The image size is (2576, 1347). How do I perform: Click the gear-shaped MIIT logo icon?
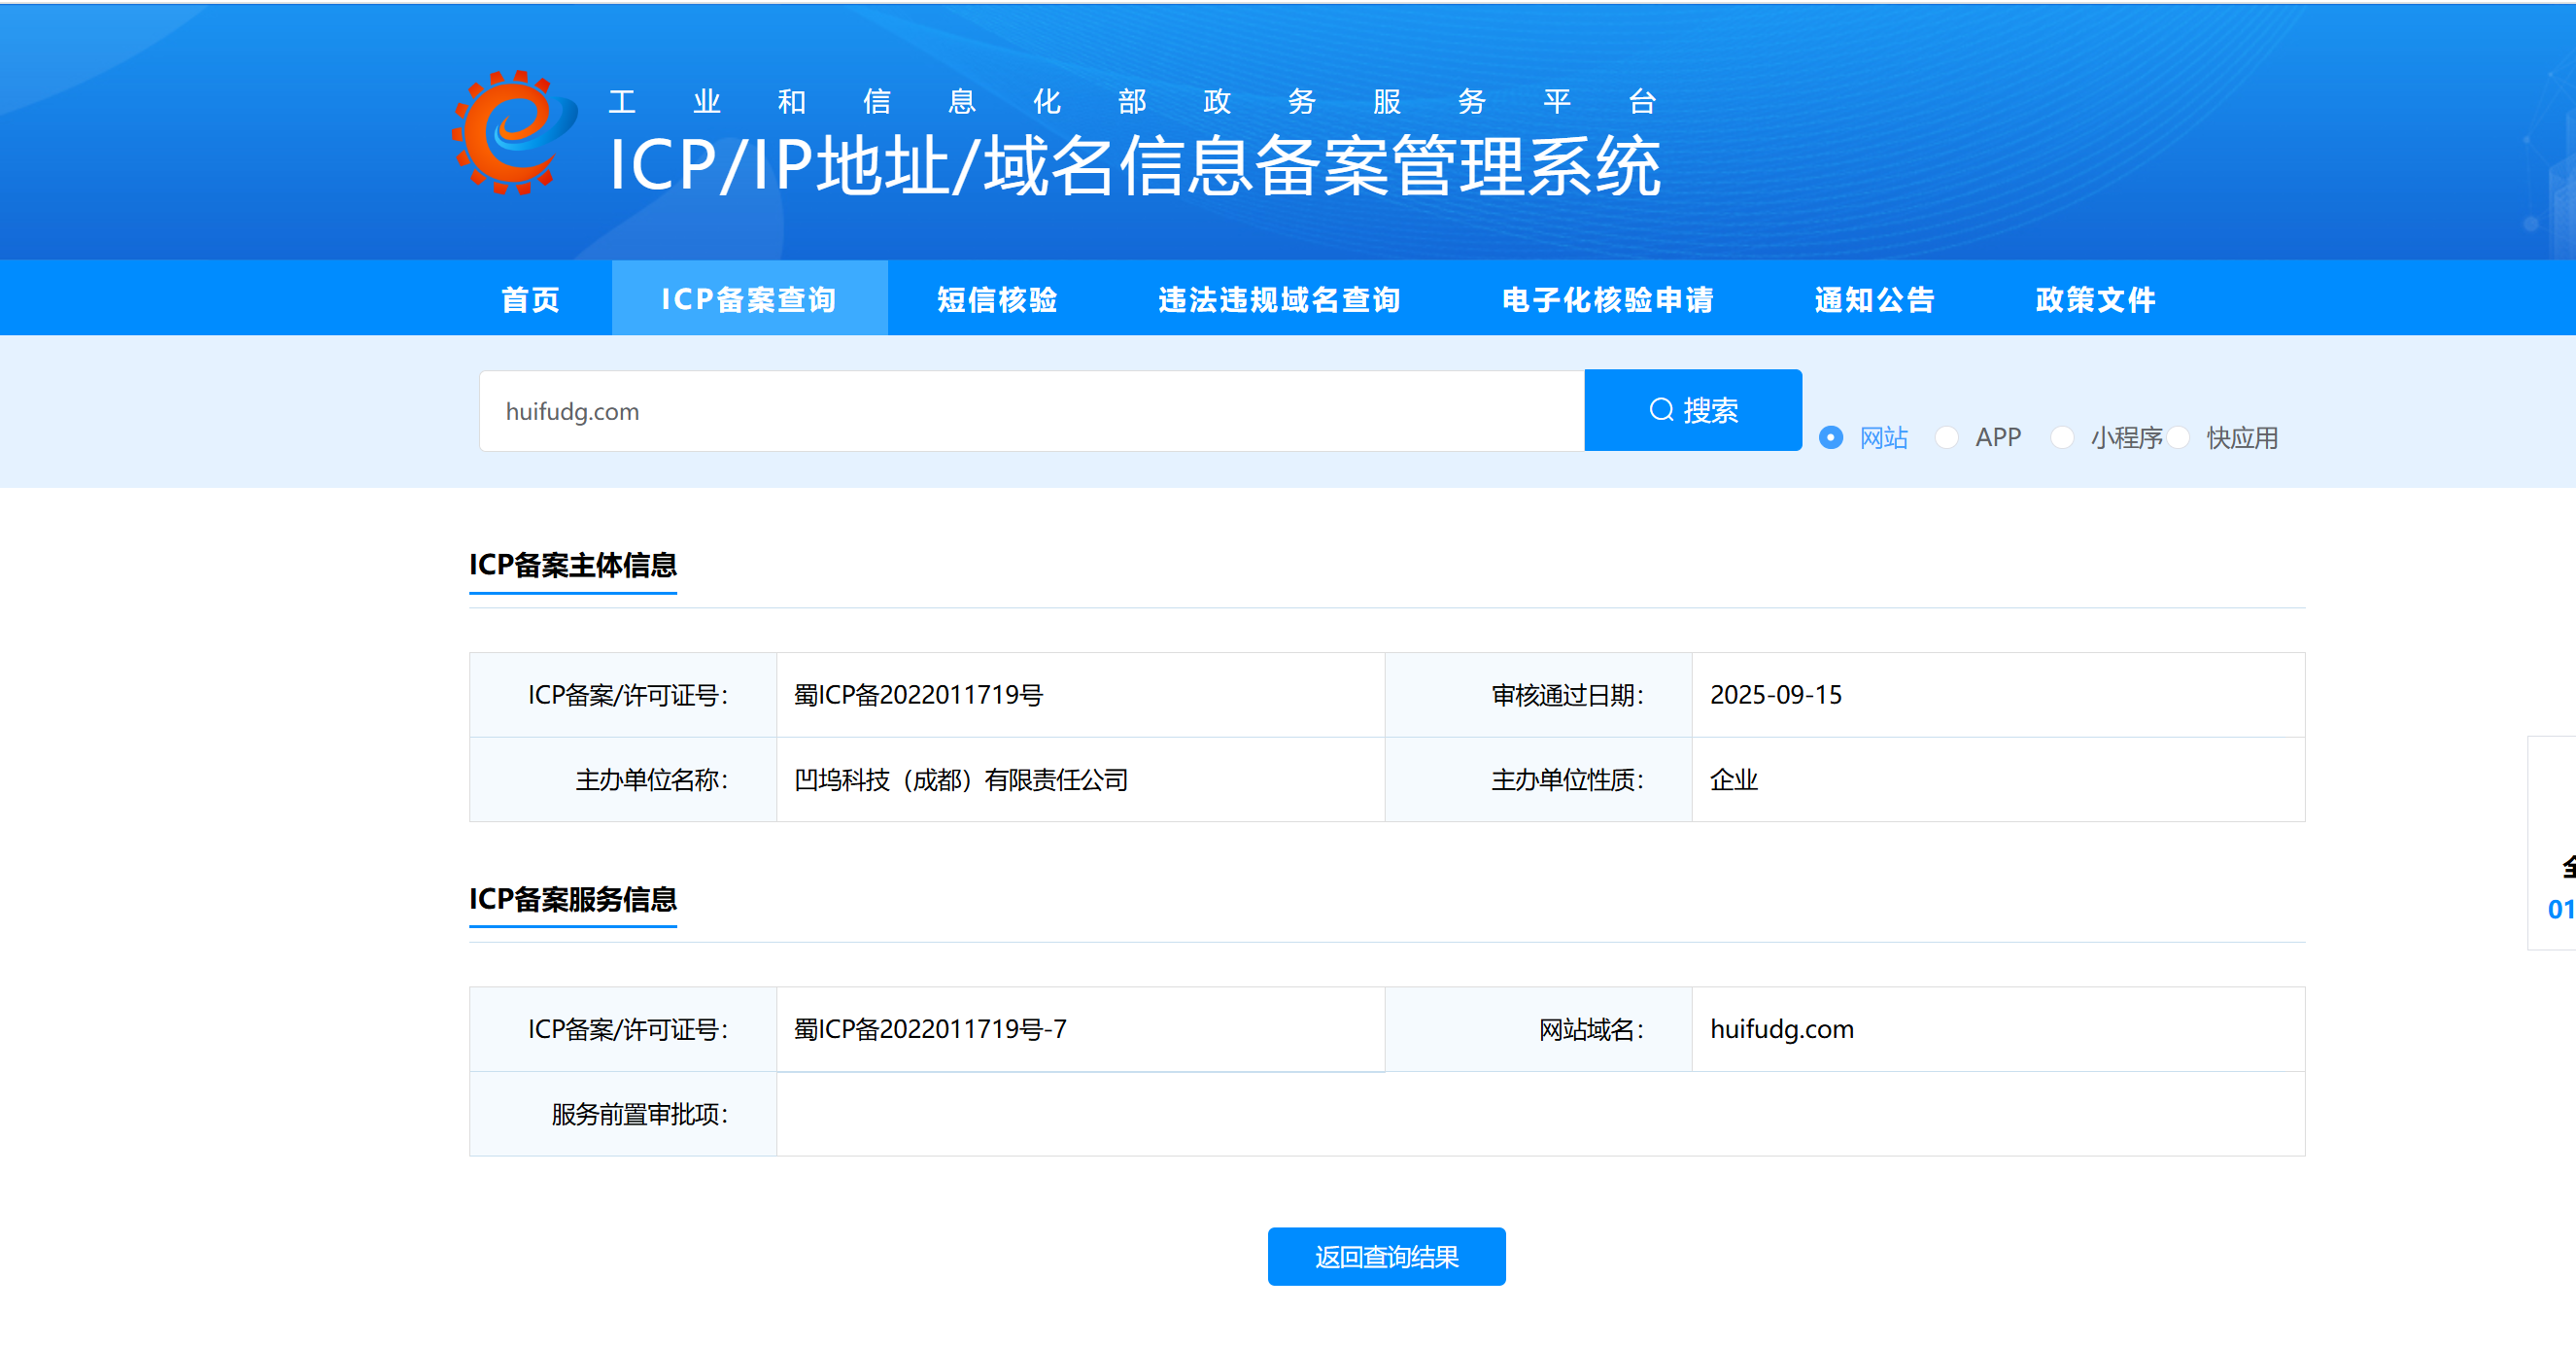point(513,132)
